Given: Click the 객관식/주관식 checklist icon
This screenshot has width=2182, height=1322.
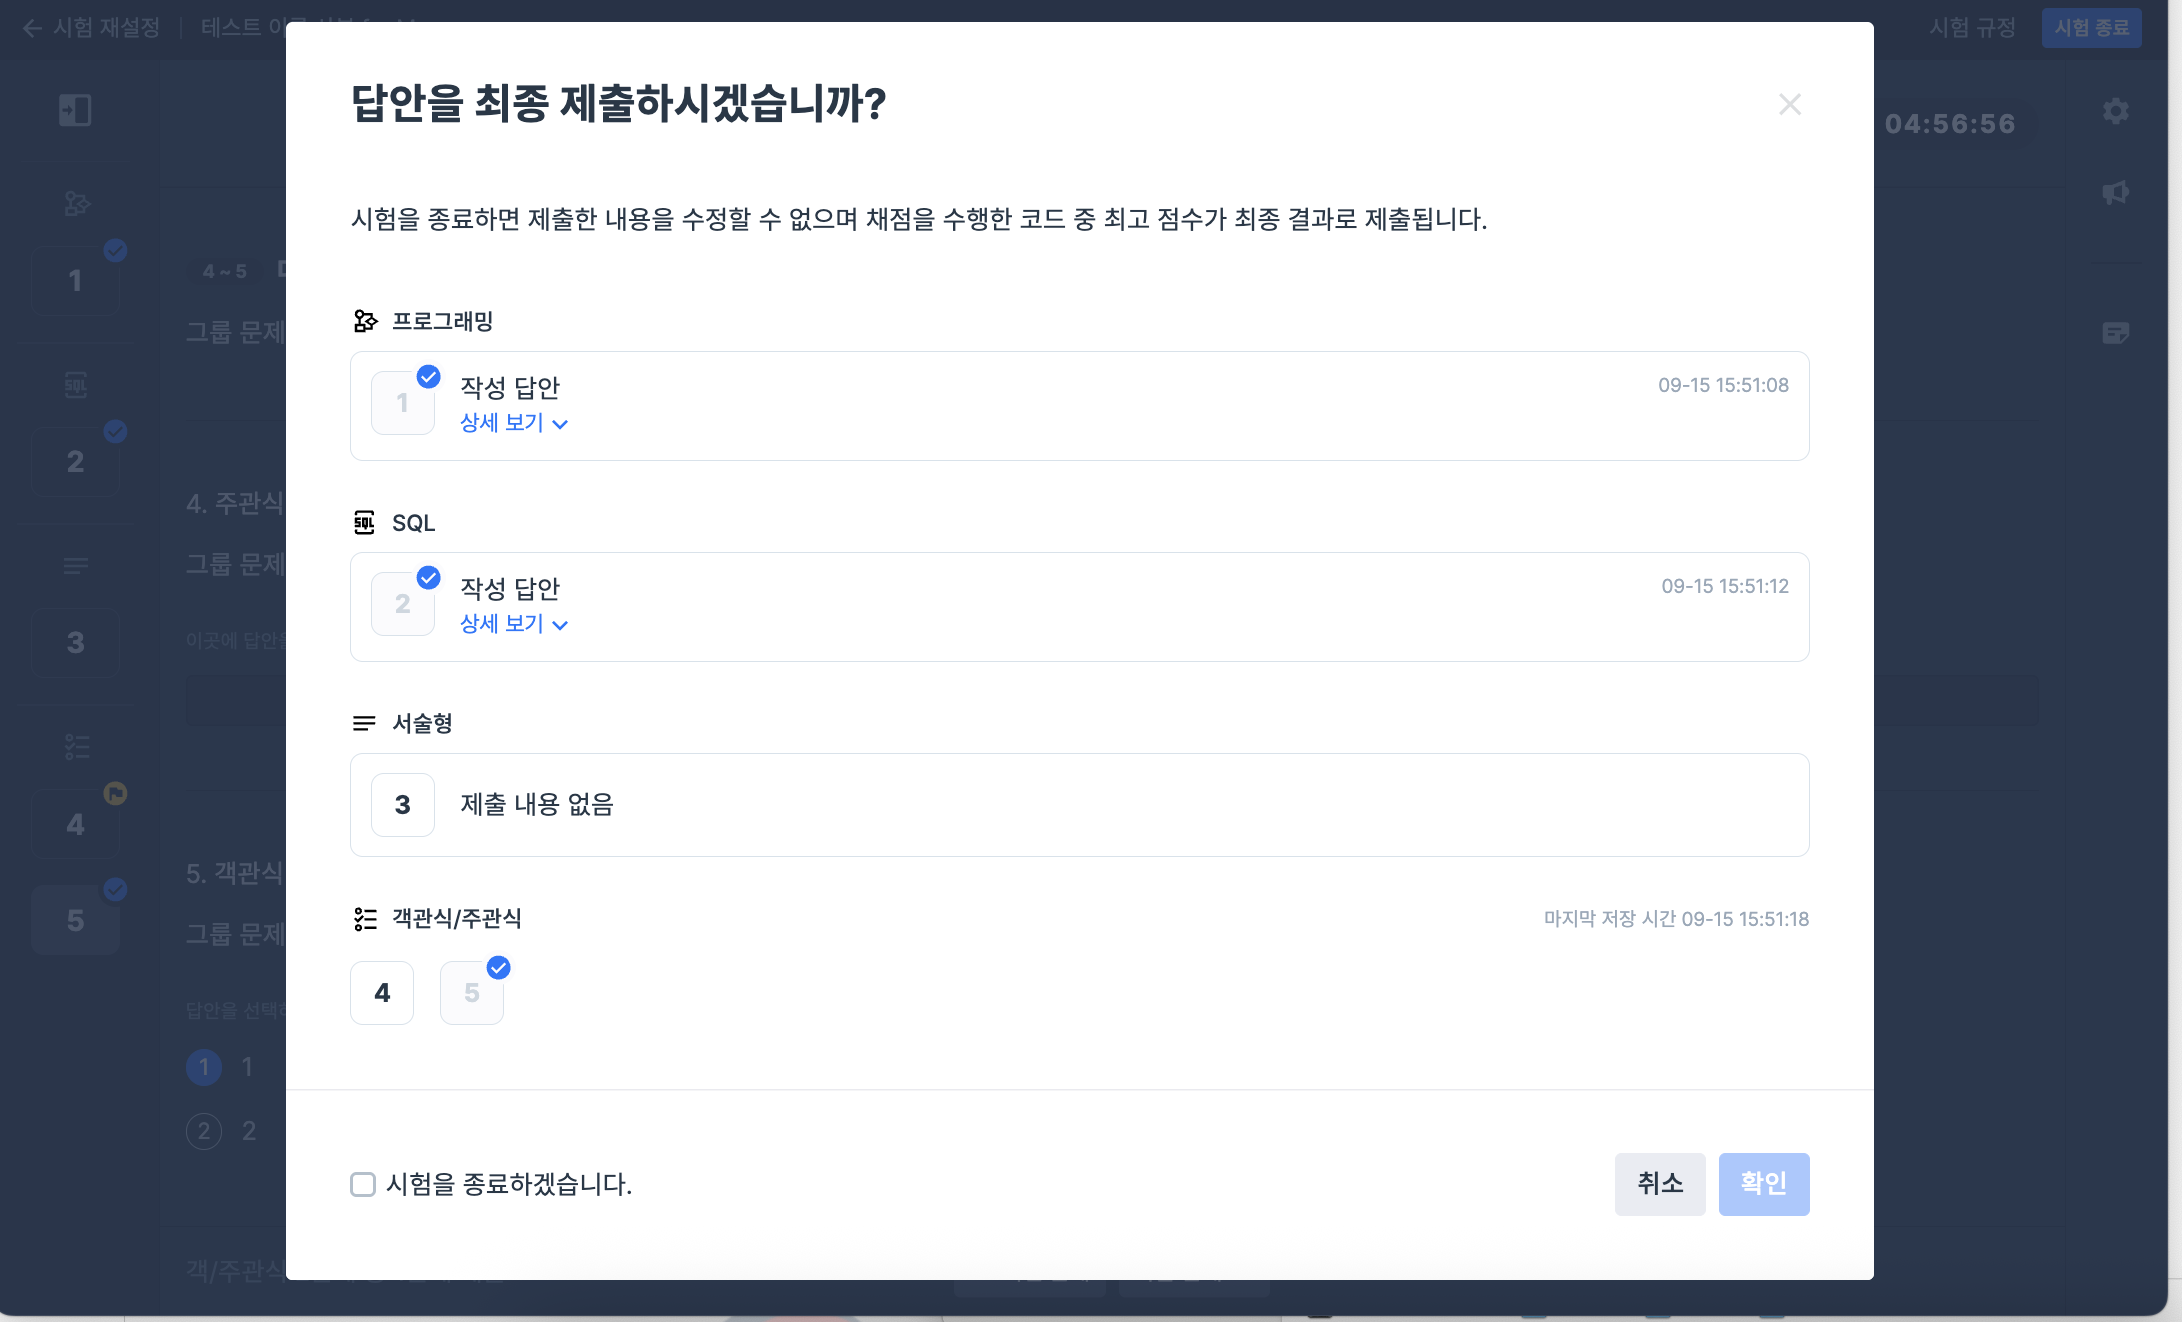Looking at the screenshot, I should (x=365, y=919).
